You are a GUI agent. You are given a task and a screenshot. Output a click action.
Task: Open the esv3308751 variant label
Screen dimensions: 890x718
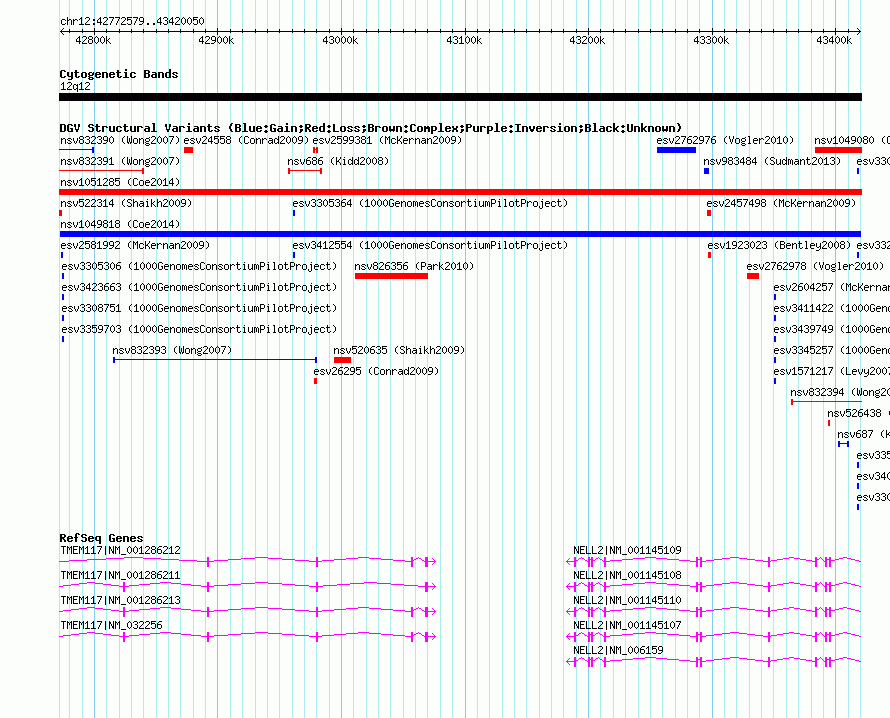click(x=199, y=308)
